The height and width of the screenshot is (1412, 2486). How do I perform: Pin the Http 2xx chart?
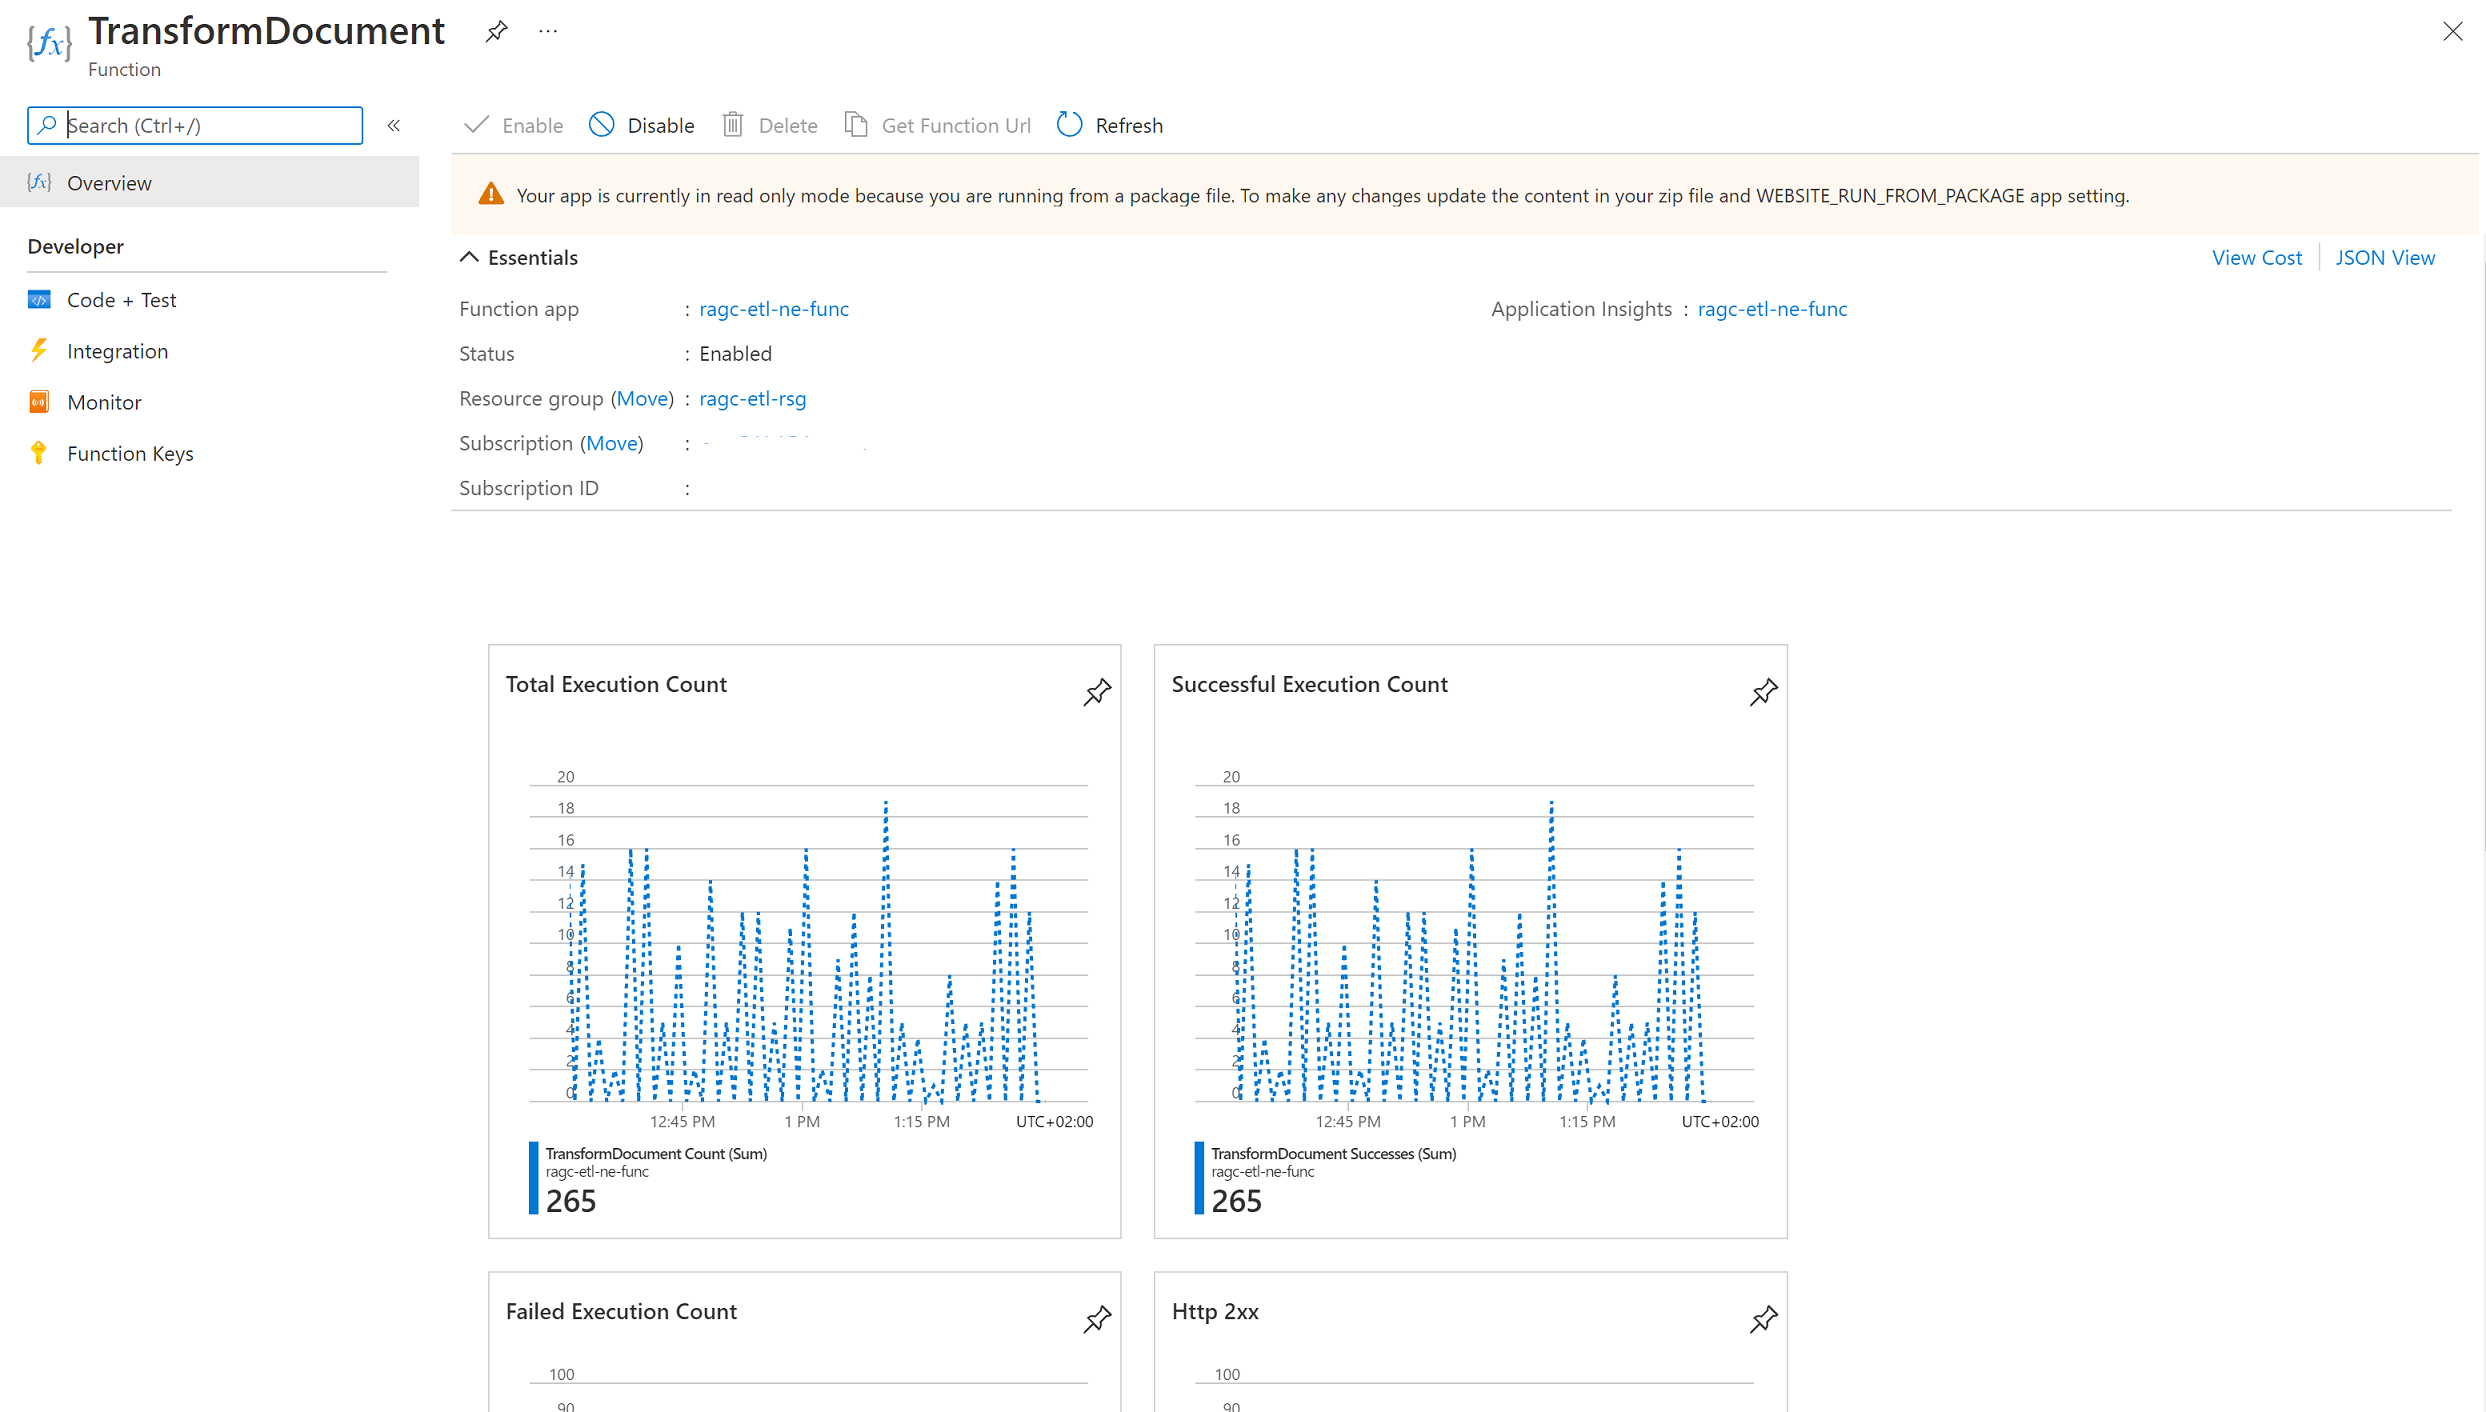[1763, 1319]
